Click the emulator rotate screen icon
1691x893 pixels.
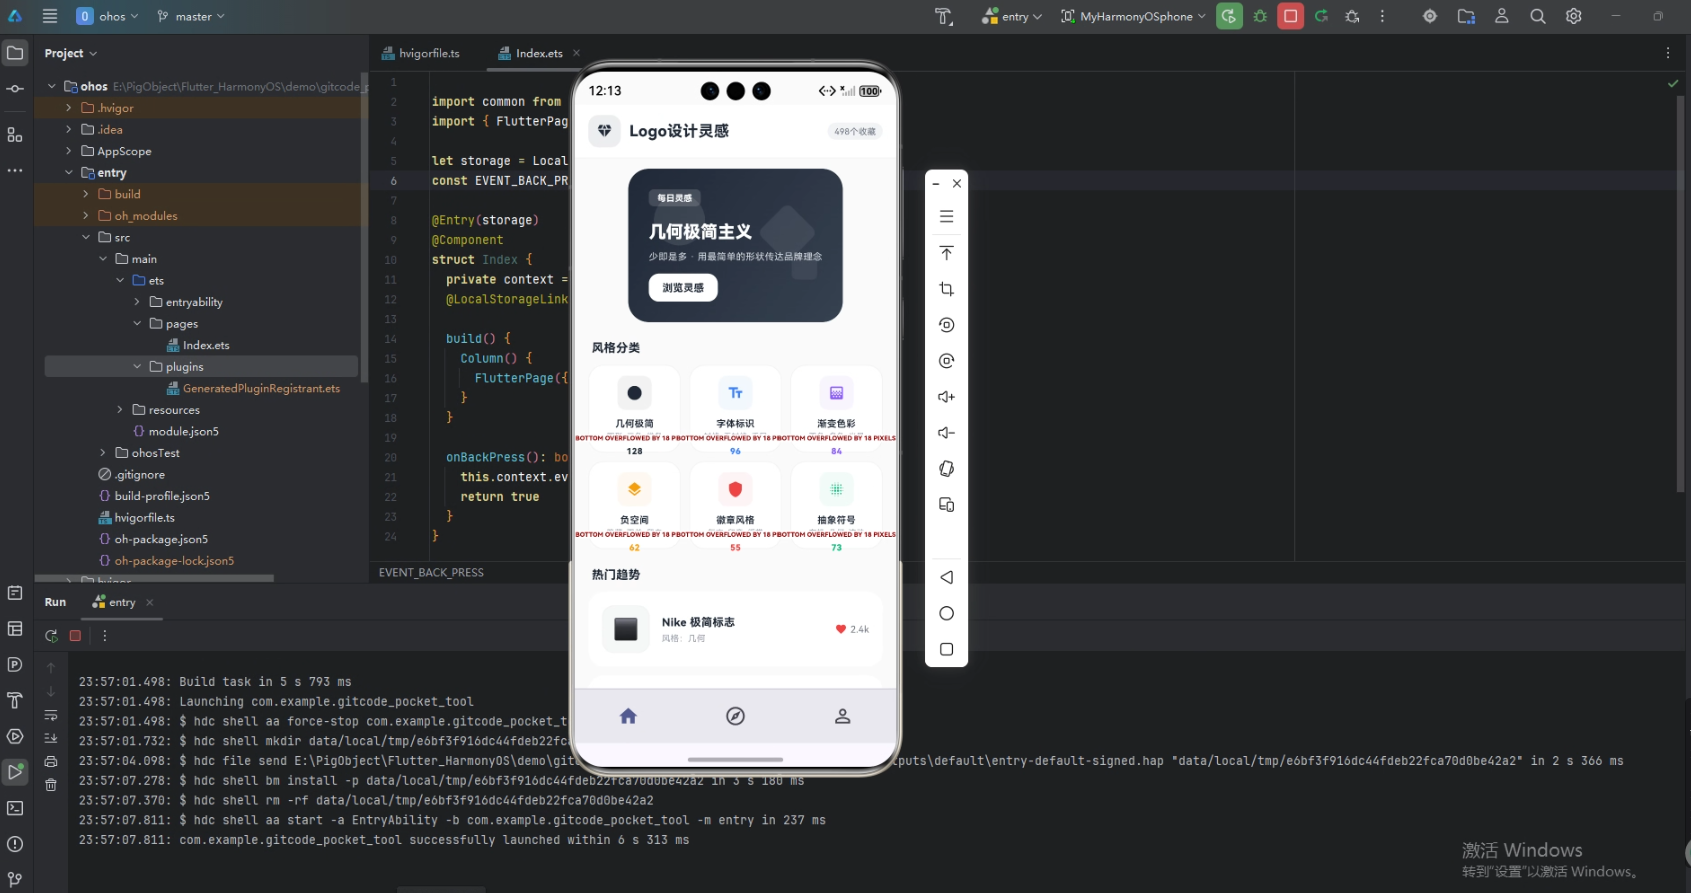[x=947, y=469]
